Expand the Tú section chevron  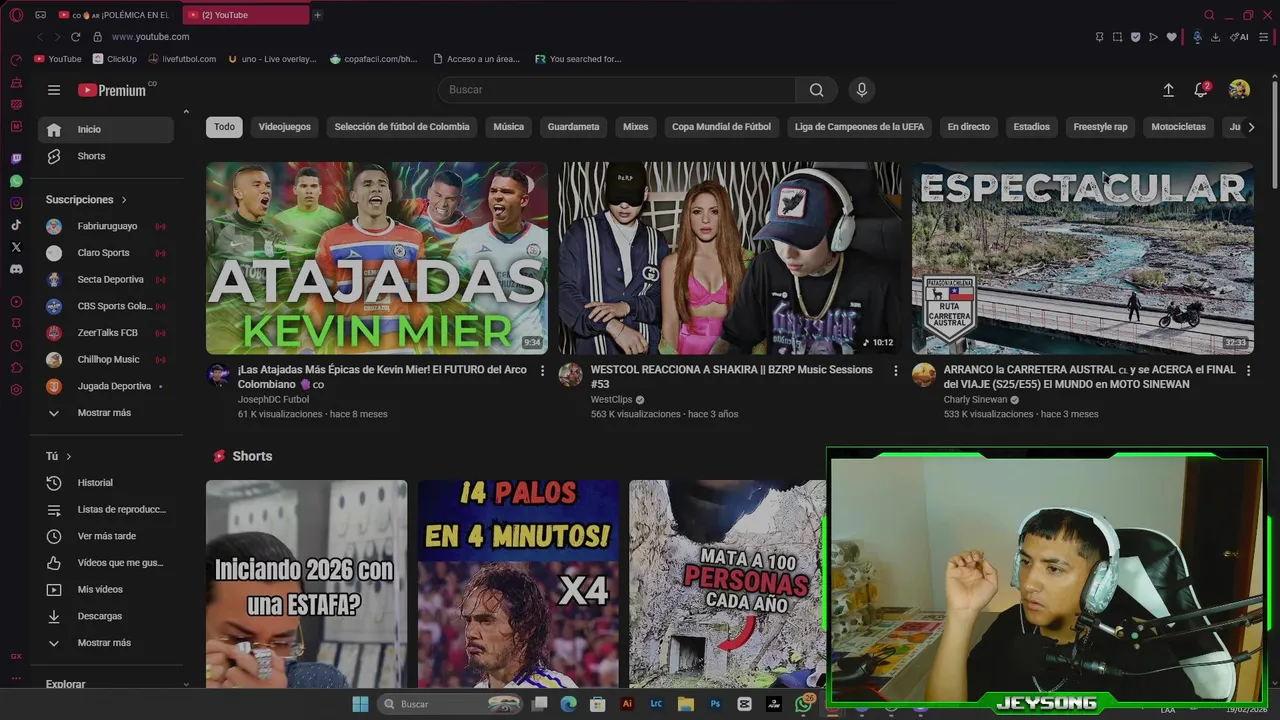(x=69, y=456)
